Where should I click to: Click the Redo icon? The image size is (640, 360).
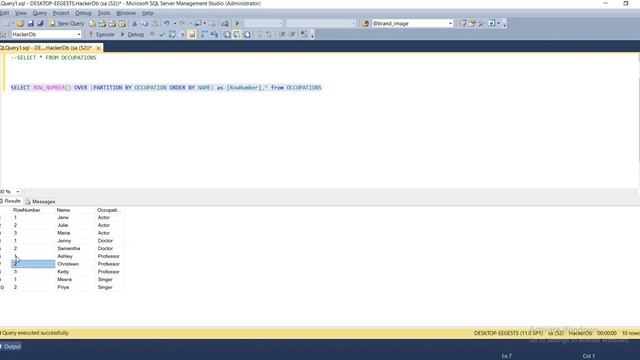click(x=182, y=23)
